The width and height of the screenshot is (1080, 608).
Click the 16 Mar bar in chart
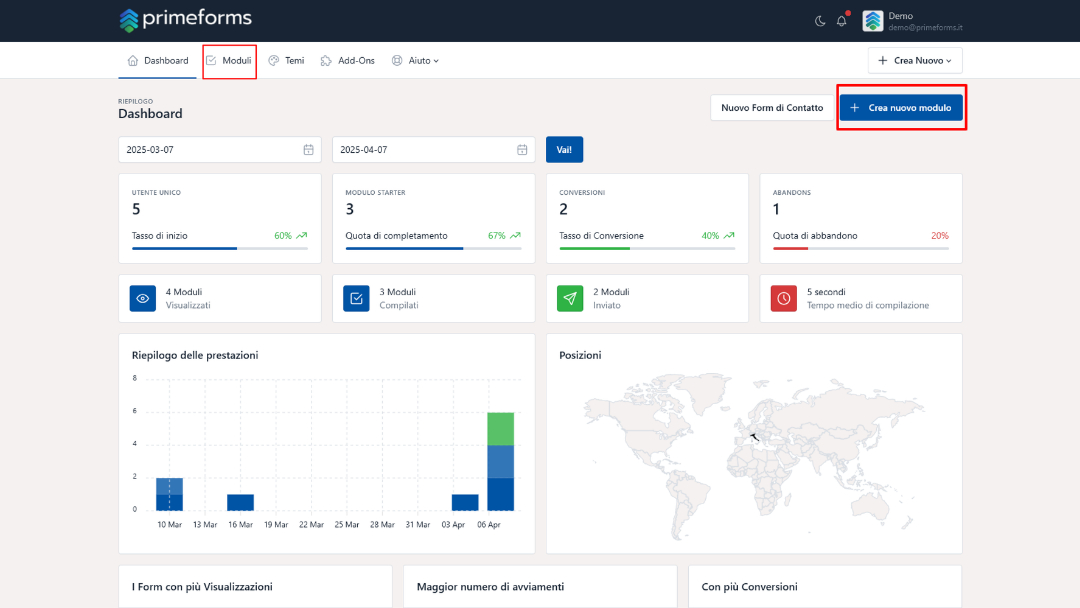[240, 503]
